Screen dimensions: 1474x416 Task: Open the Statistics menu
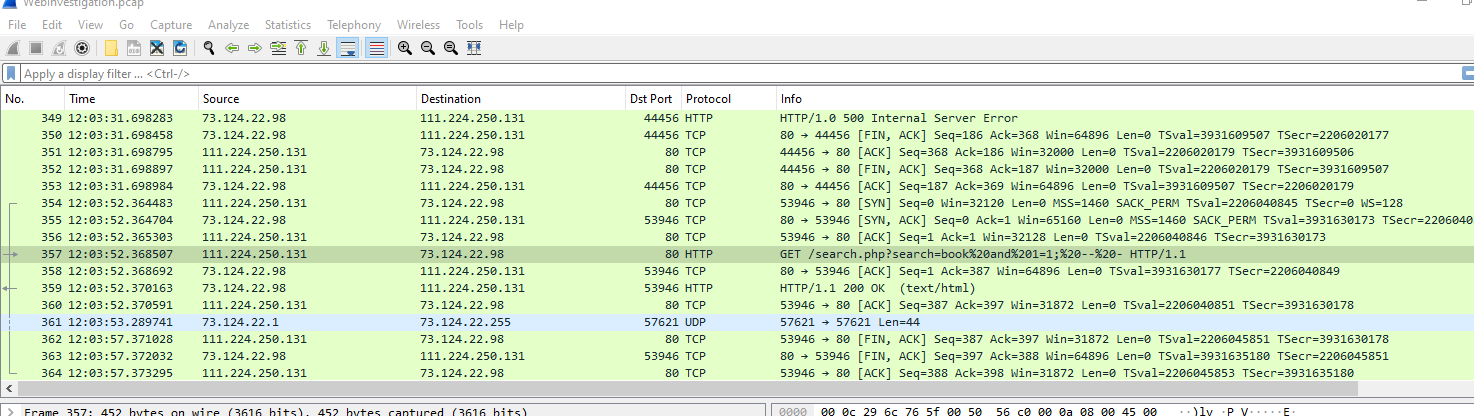[288, 24]
